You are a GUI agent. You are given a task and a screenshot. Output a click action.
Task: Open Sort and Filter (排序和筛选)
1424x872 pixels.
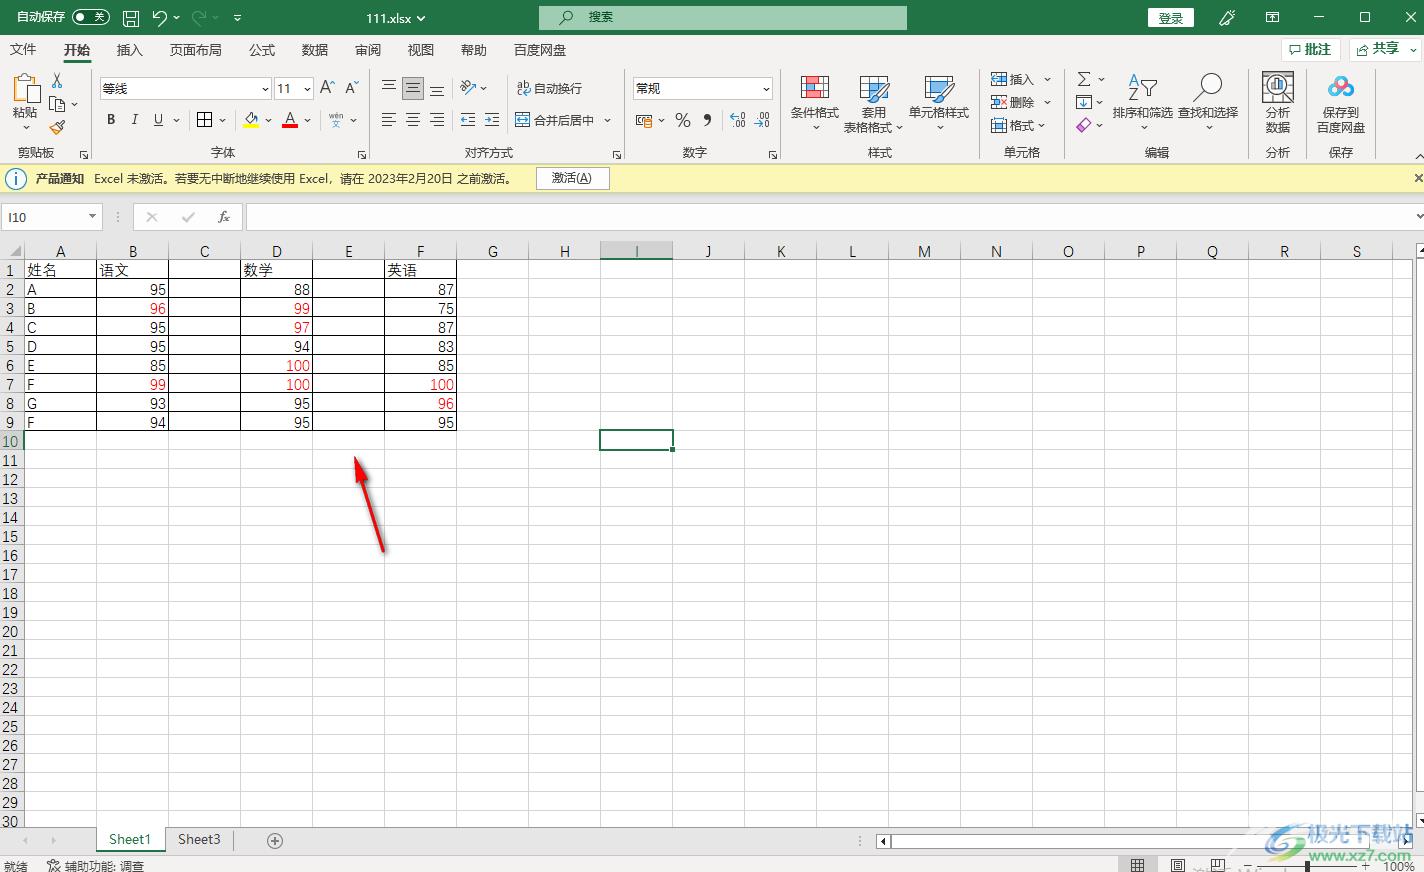pyautogui.click(x=1142, y=103)
